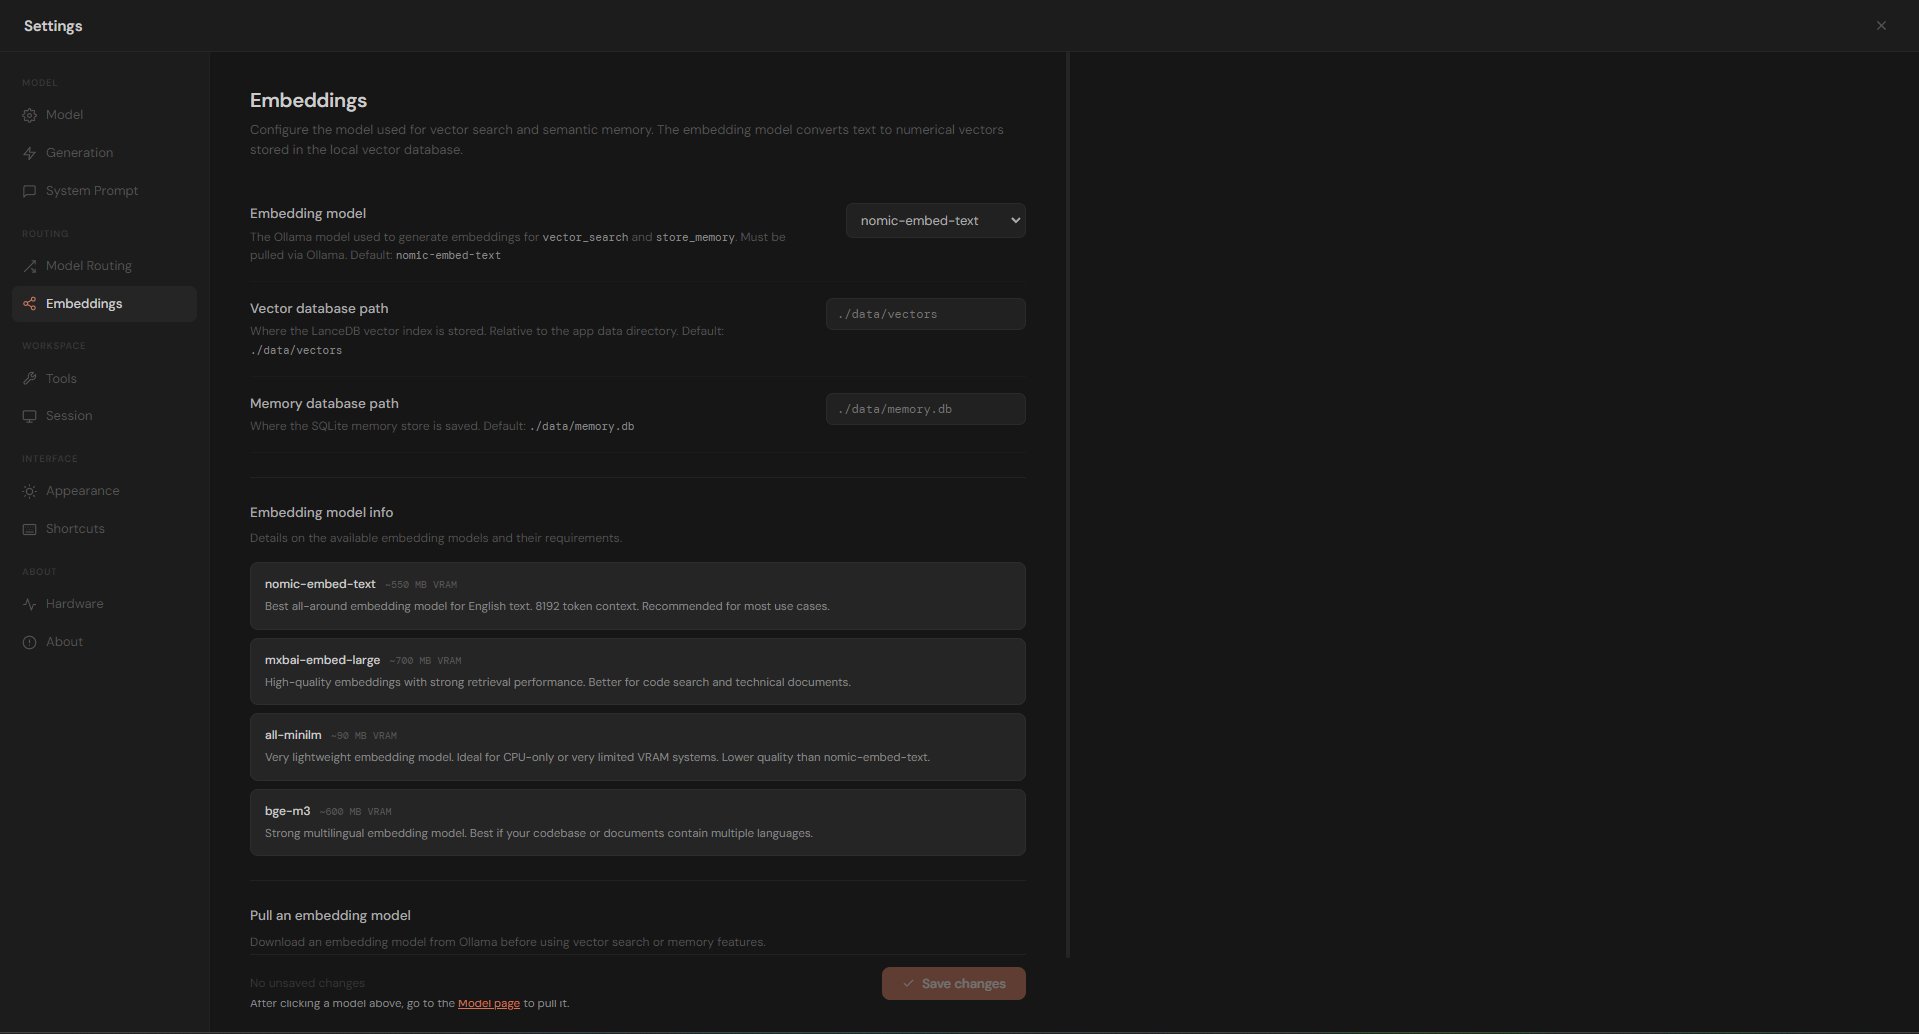Image resolution: width=1919 pixels, height=1034 pixels.
Task: Go to Appearance settings
Action: [x=104, y=491]
